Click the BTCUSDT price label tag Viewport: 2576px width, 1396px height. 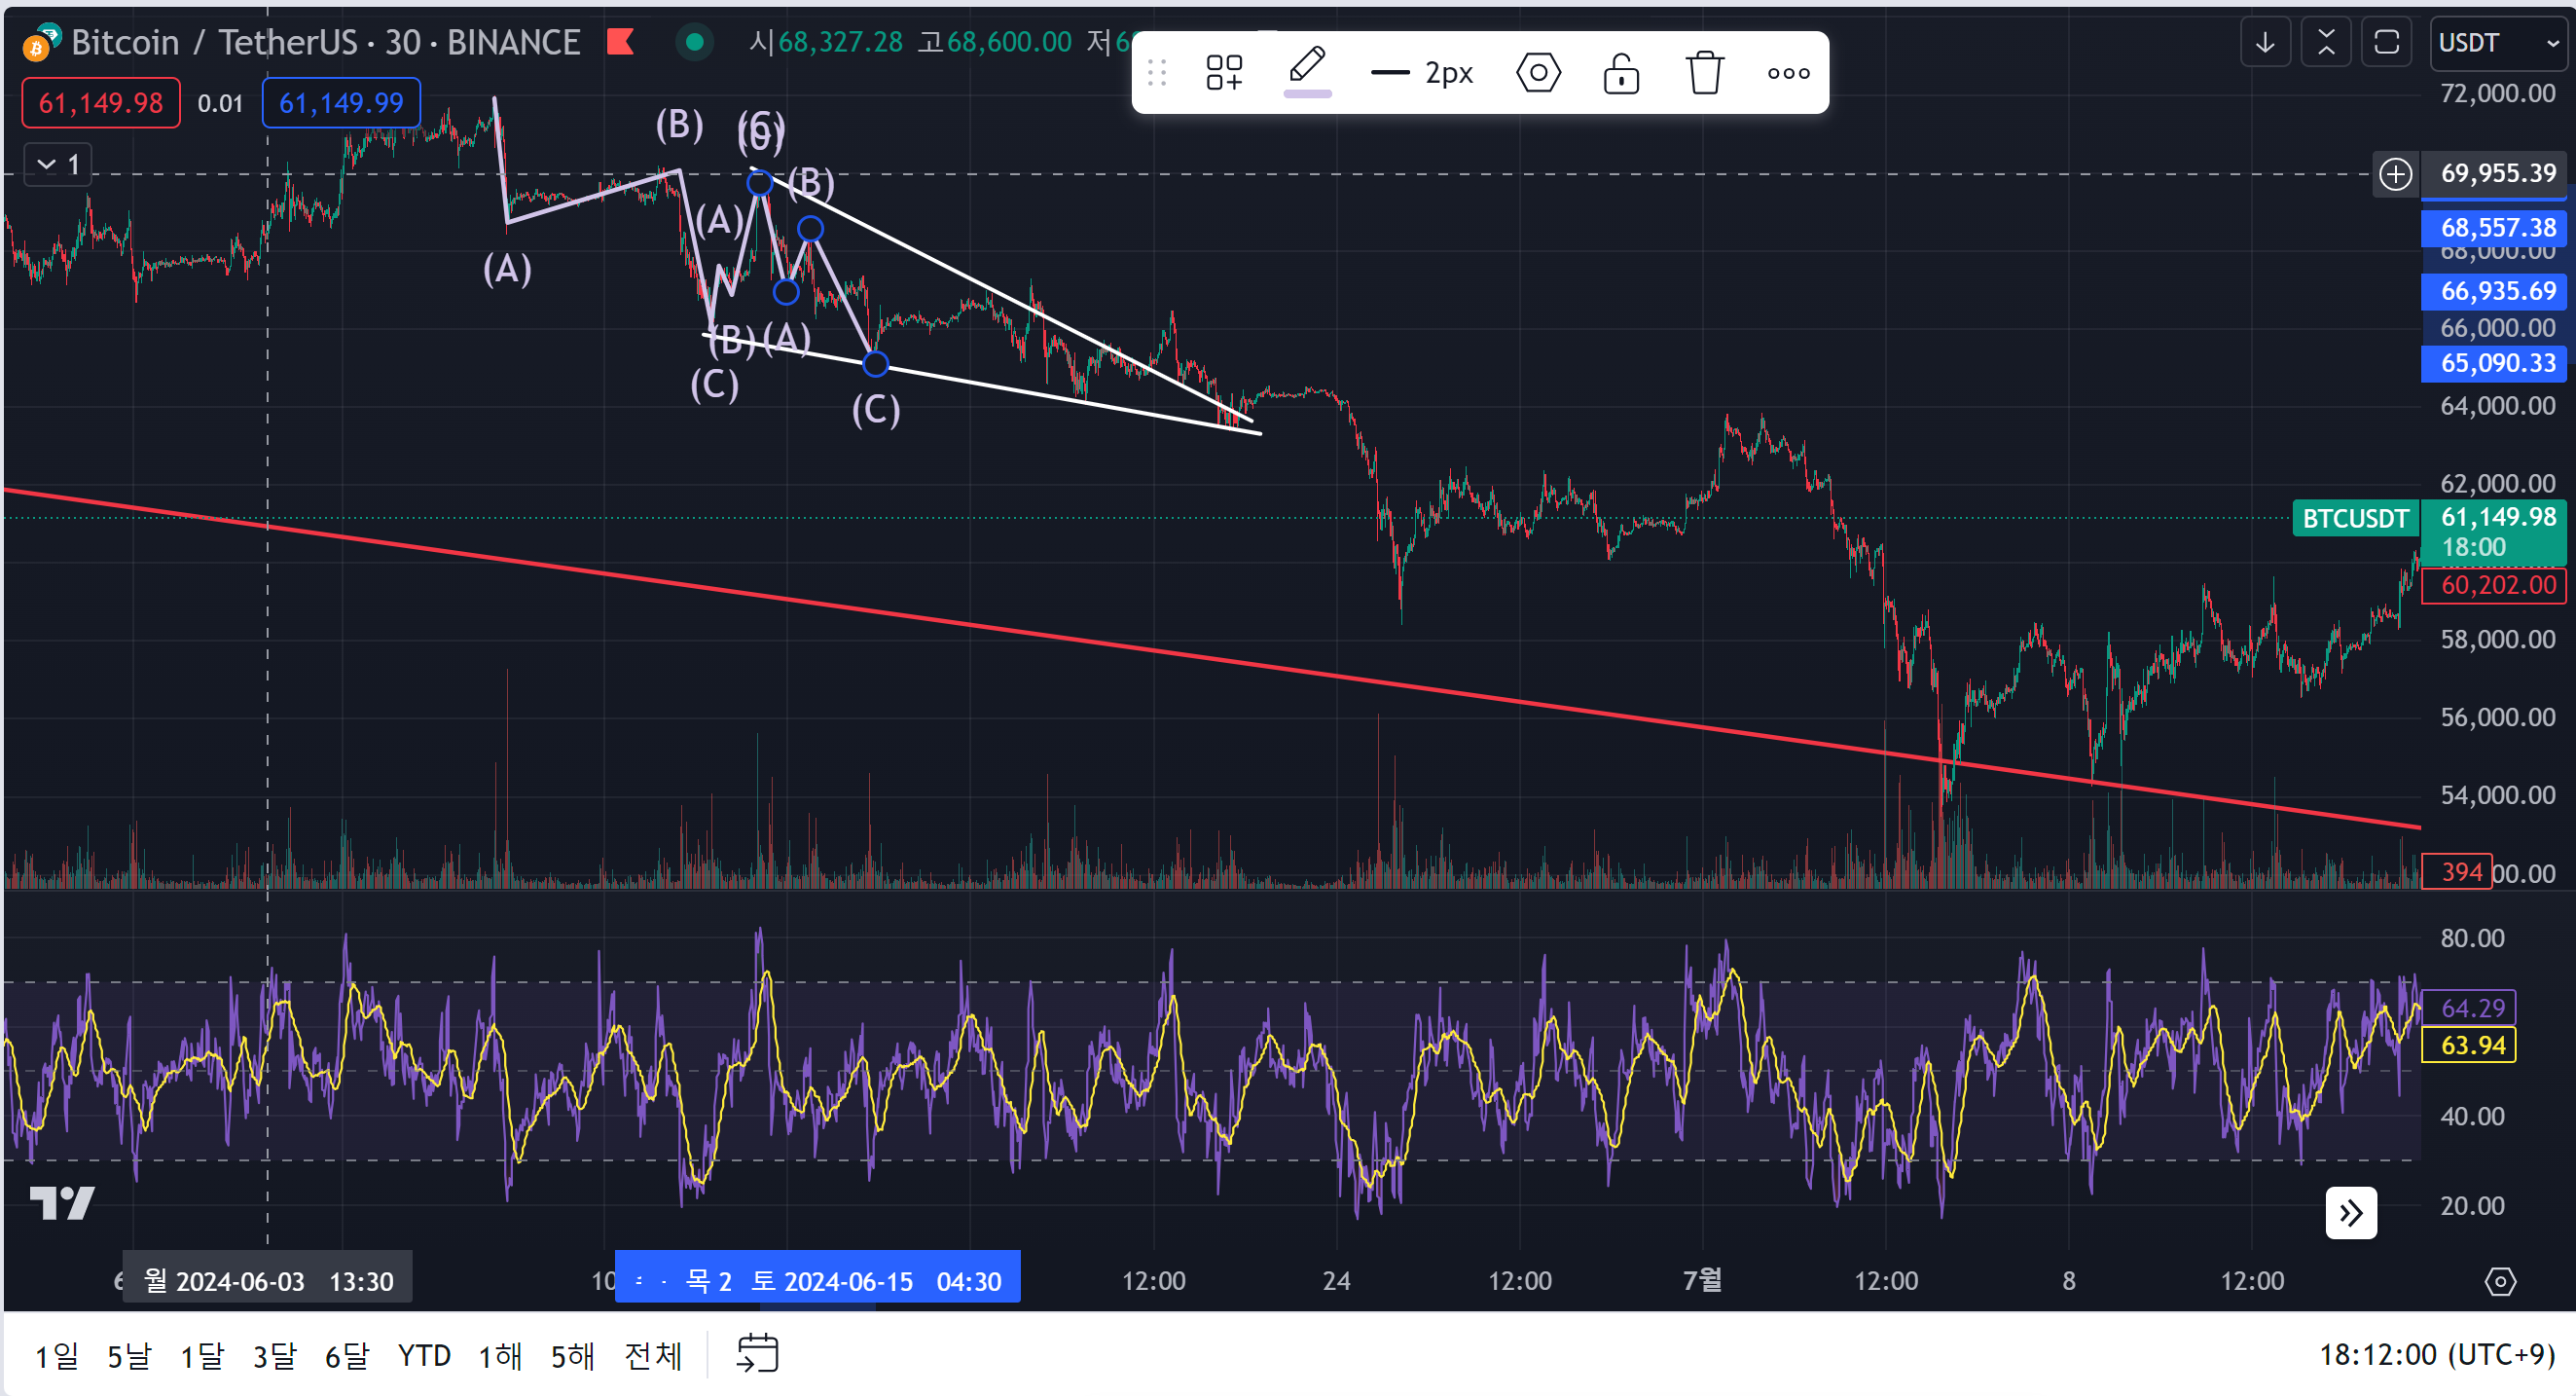click(x=2355, y=519)
